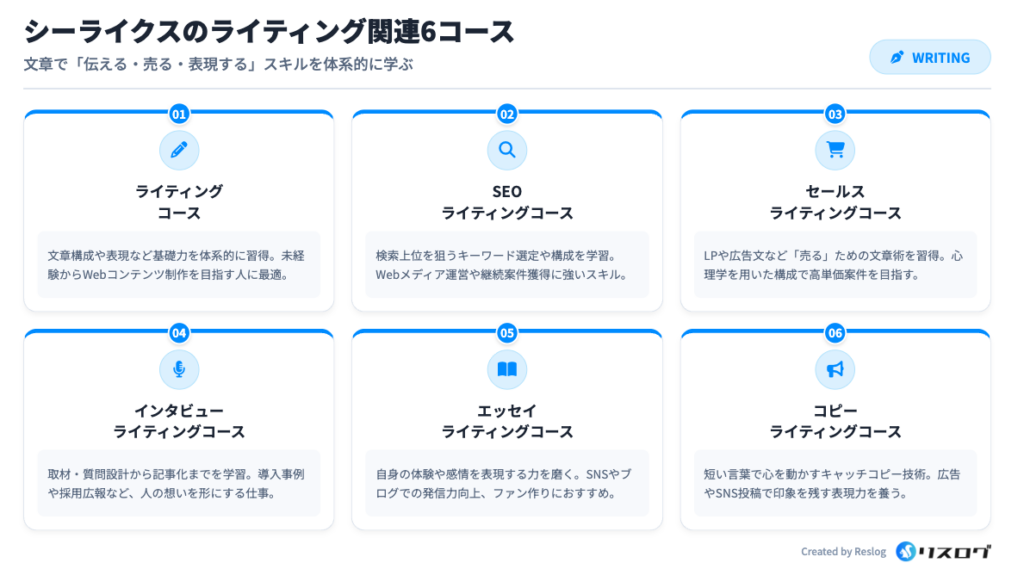Select the number 04 badge
The height and width of the screenshot is (569, 1024).
179,333
